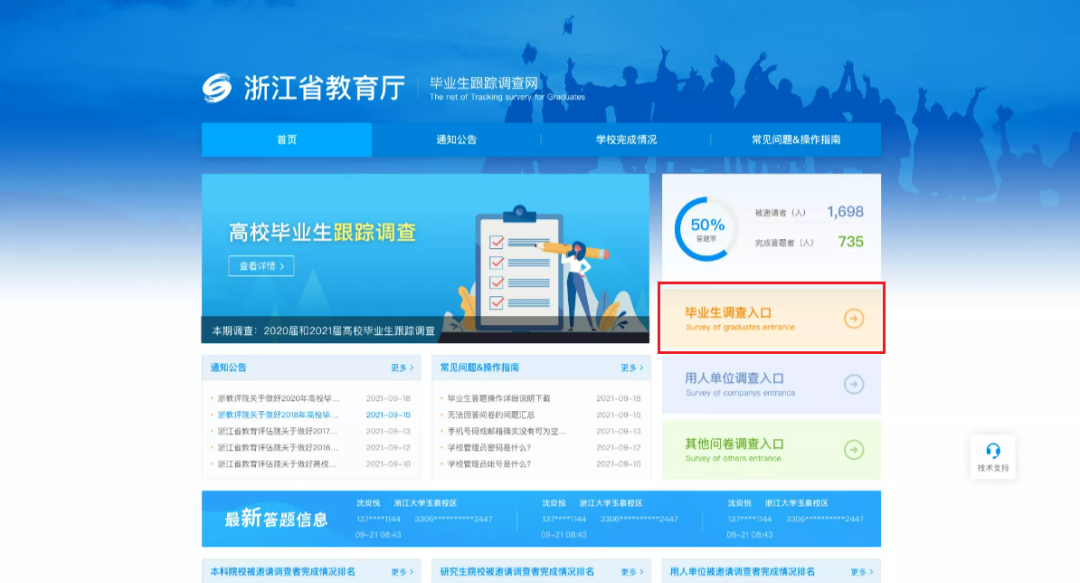Open 更多 link in 常见问题&操作指南 section
Screen dimensions: 1080x583
pyautogui.click(x=631, y=367)
